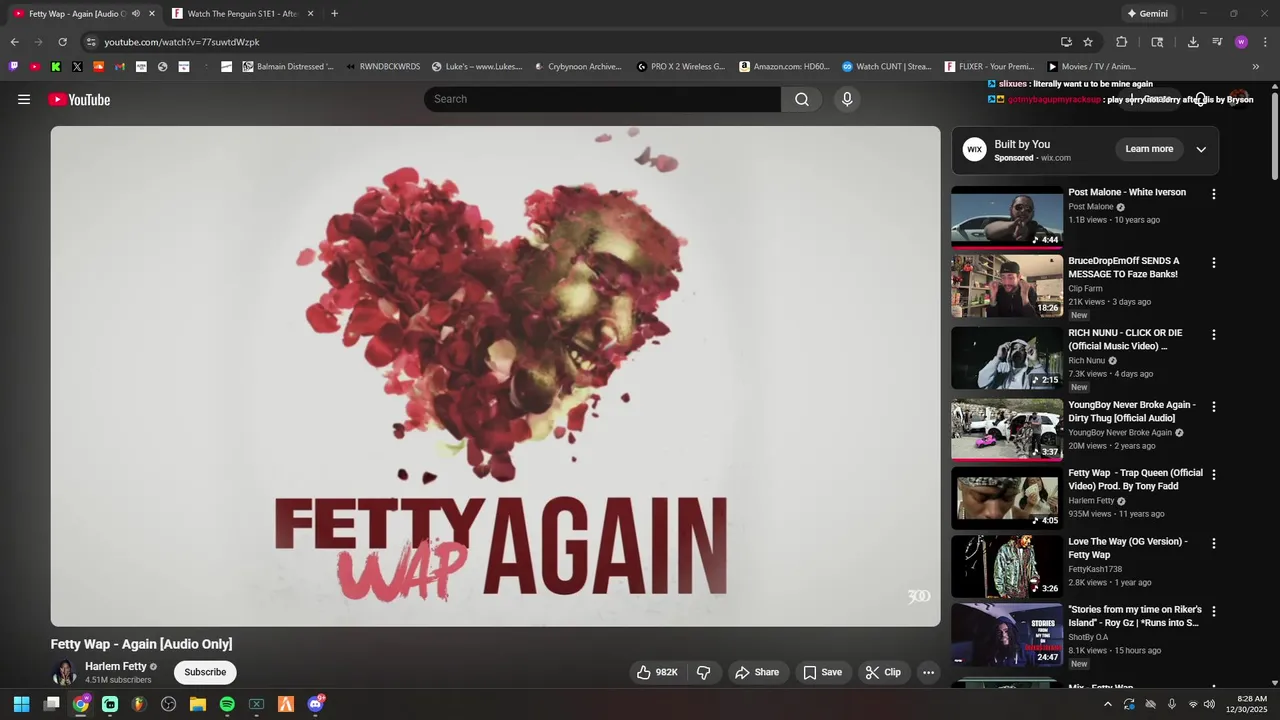
Task: Switch to Watch The Penguin S1E1 tab
Action: [240, 14]
